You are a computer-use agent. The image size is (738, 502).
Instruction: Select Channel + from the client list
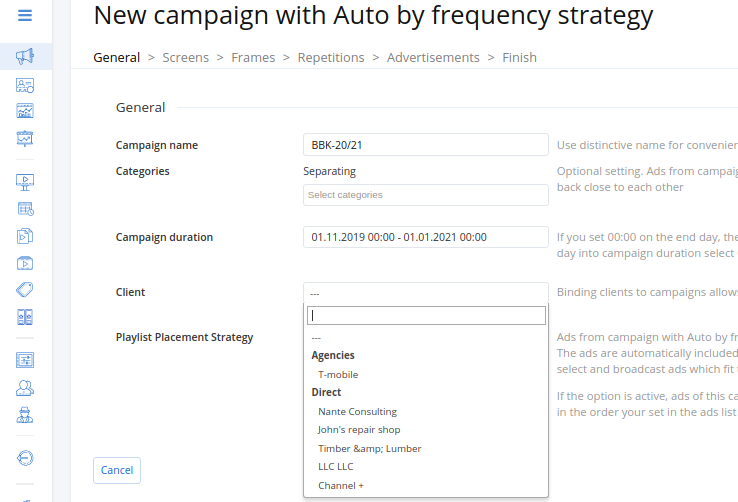pos(341,486)
